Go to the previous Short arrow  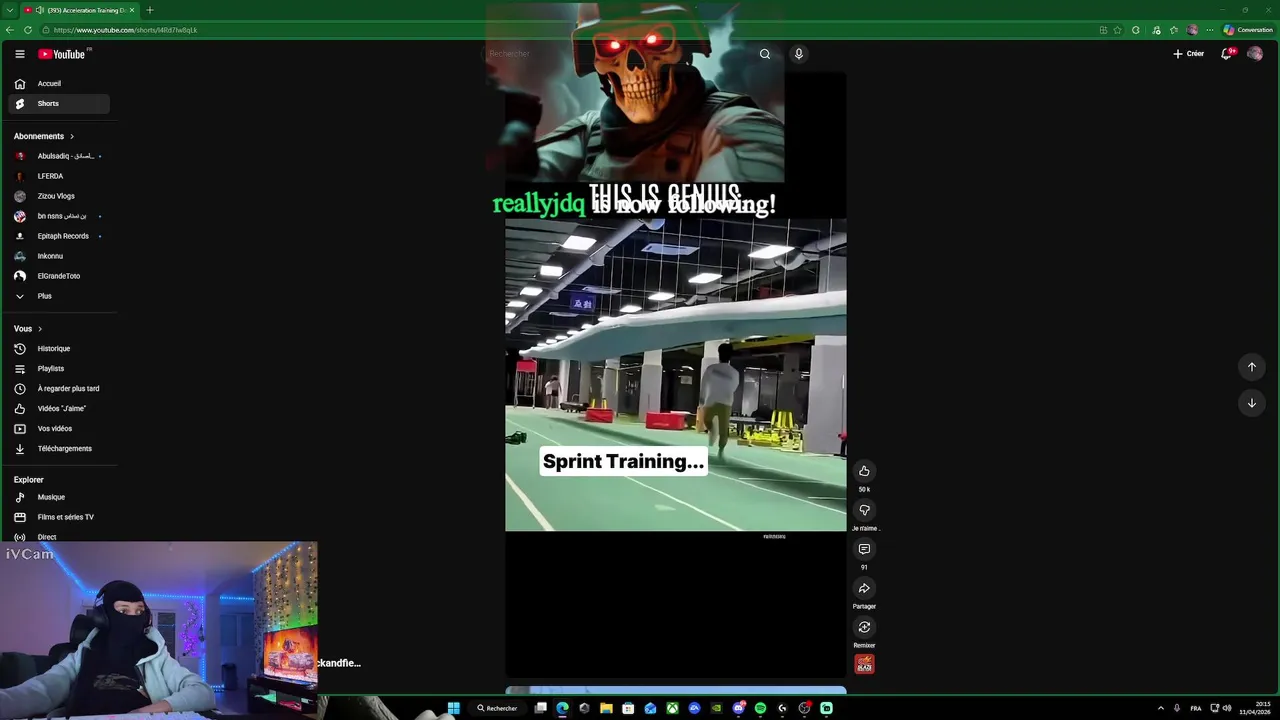(1251, 367)
